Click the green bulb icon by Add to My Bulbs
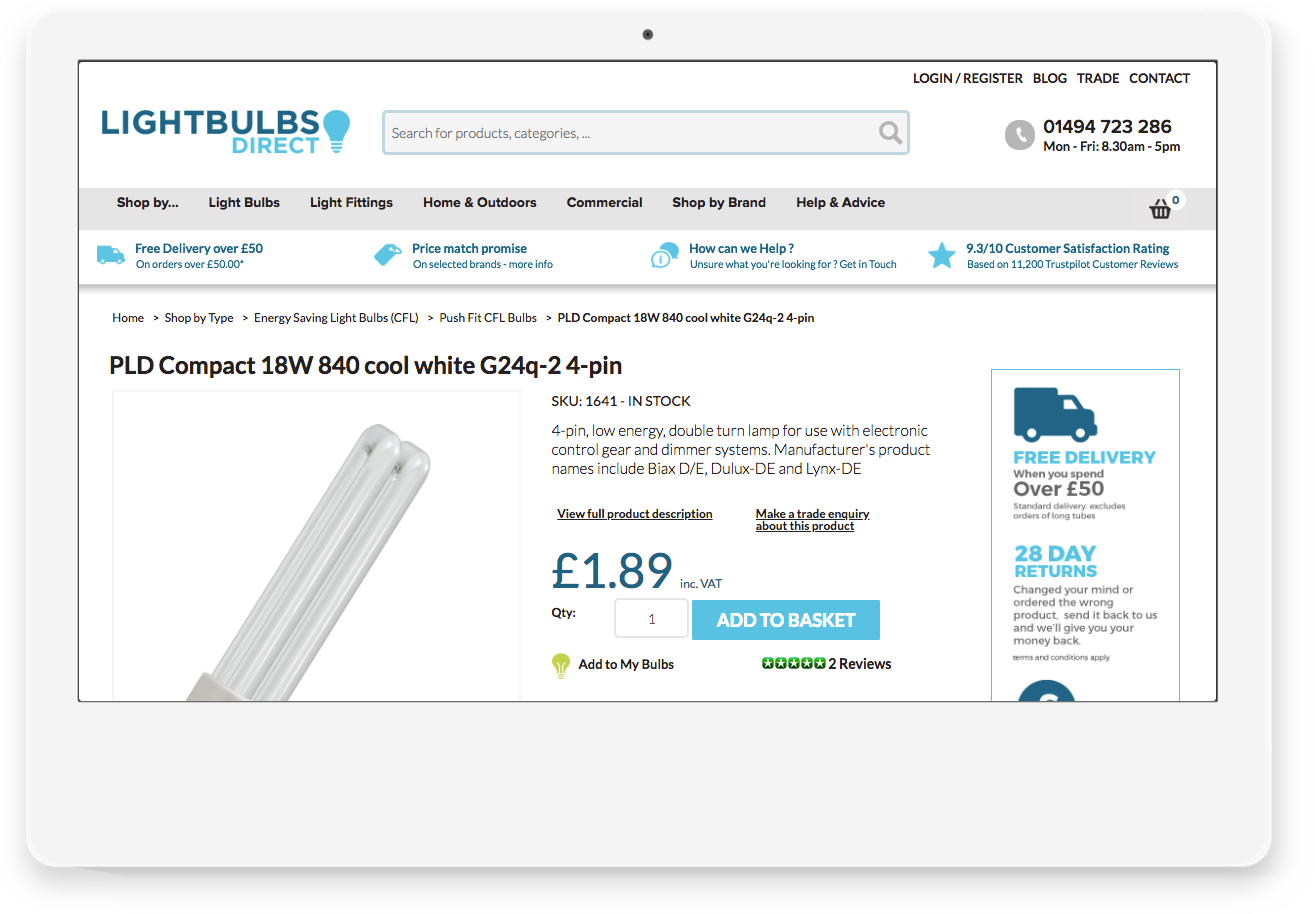The image size is (1315, 914). (561, 666)
